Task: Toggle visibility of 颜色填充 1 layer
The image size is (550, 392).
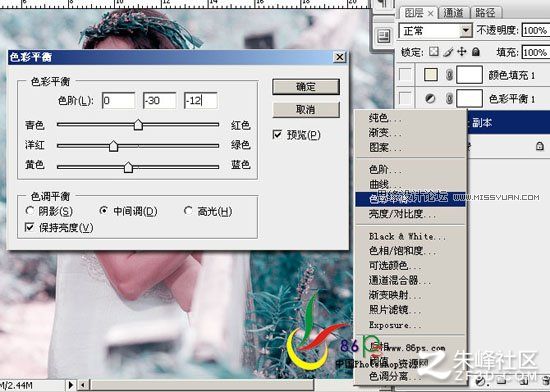Action: click(405, 75)
